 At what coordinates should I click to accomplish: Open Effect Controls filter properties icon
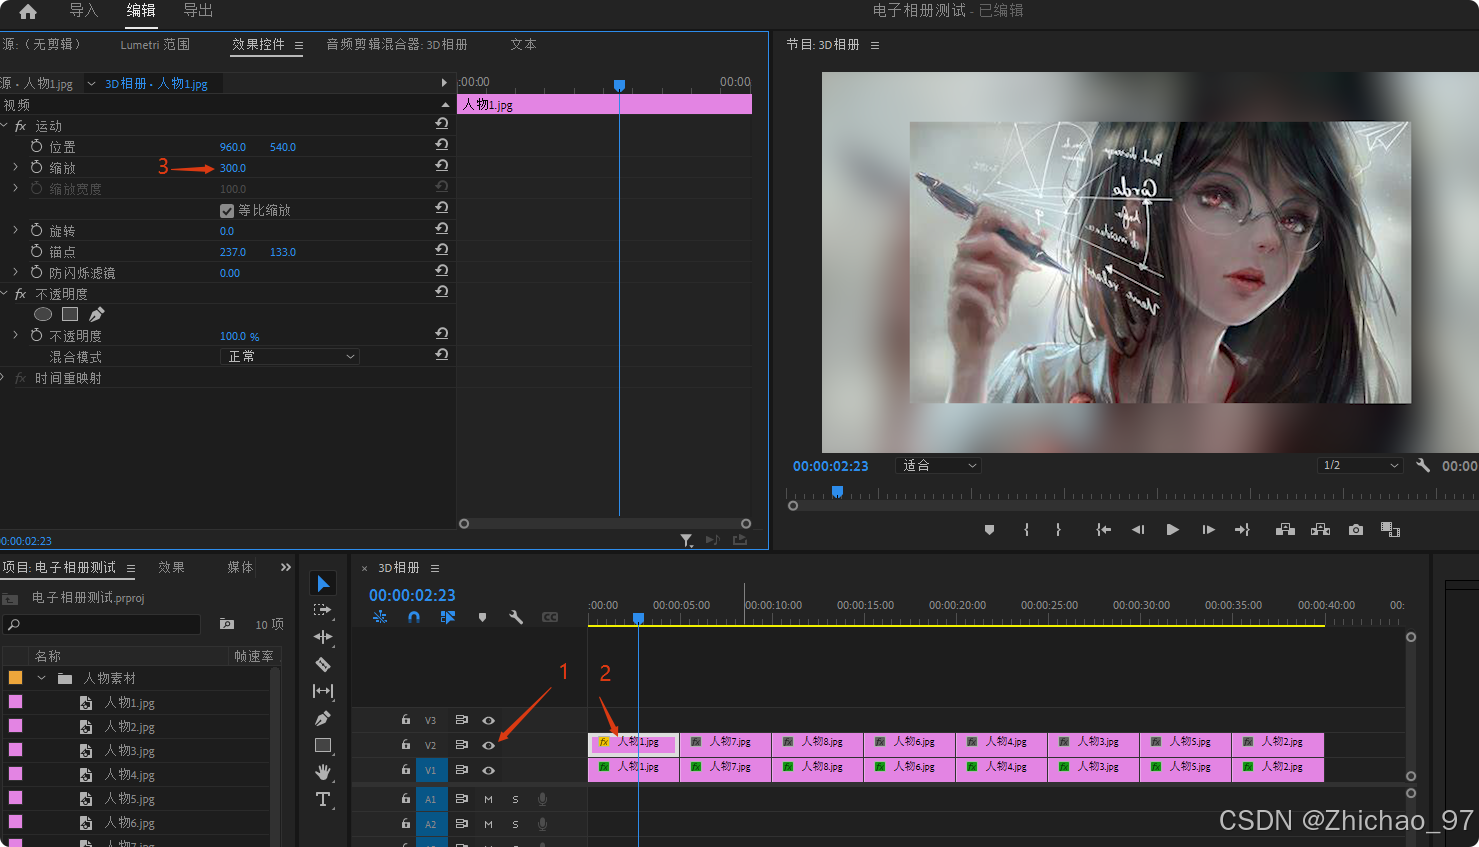click(687, 540)
